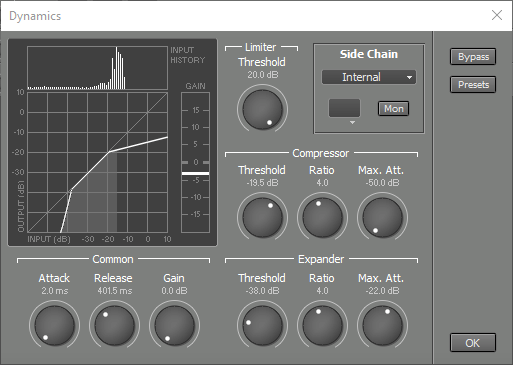513x365 pixels.
Task: Click the compressor knee point on transfer curve
Action: point(109,152)
